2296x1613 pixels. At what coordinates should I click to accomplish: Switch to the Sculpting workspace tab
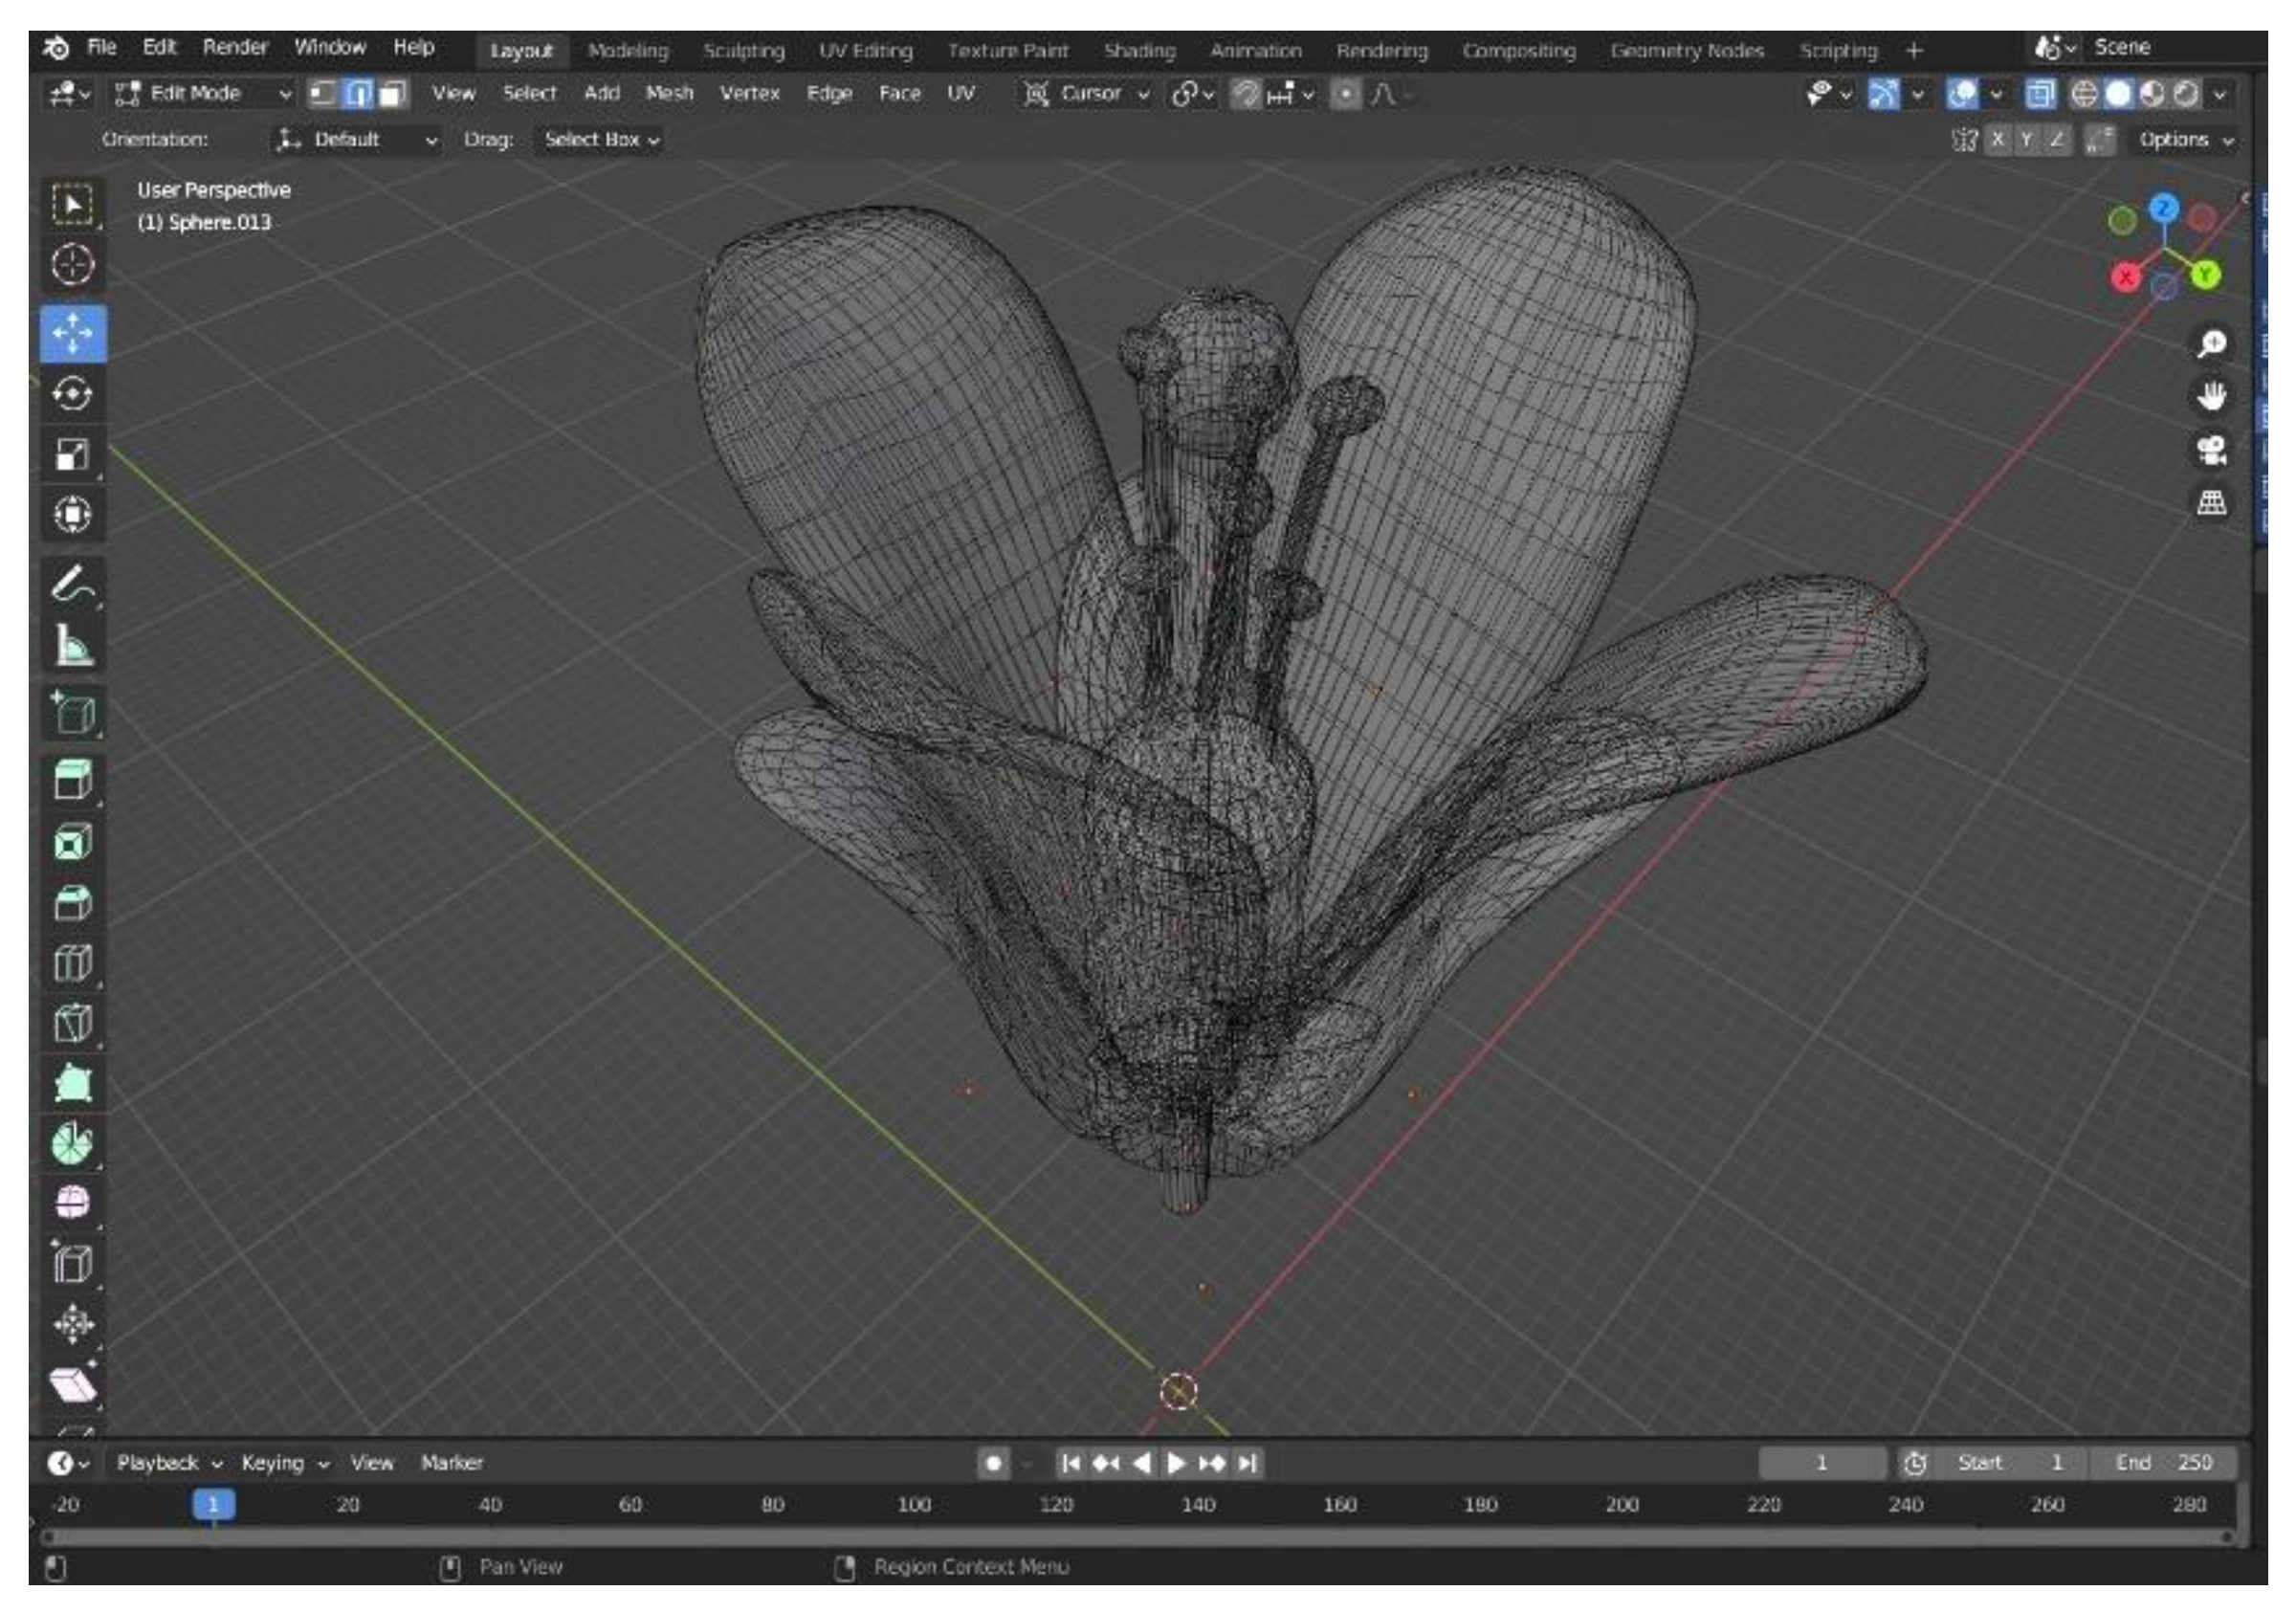tap(743, 51)
